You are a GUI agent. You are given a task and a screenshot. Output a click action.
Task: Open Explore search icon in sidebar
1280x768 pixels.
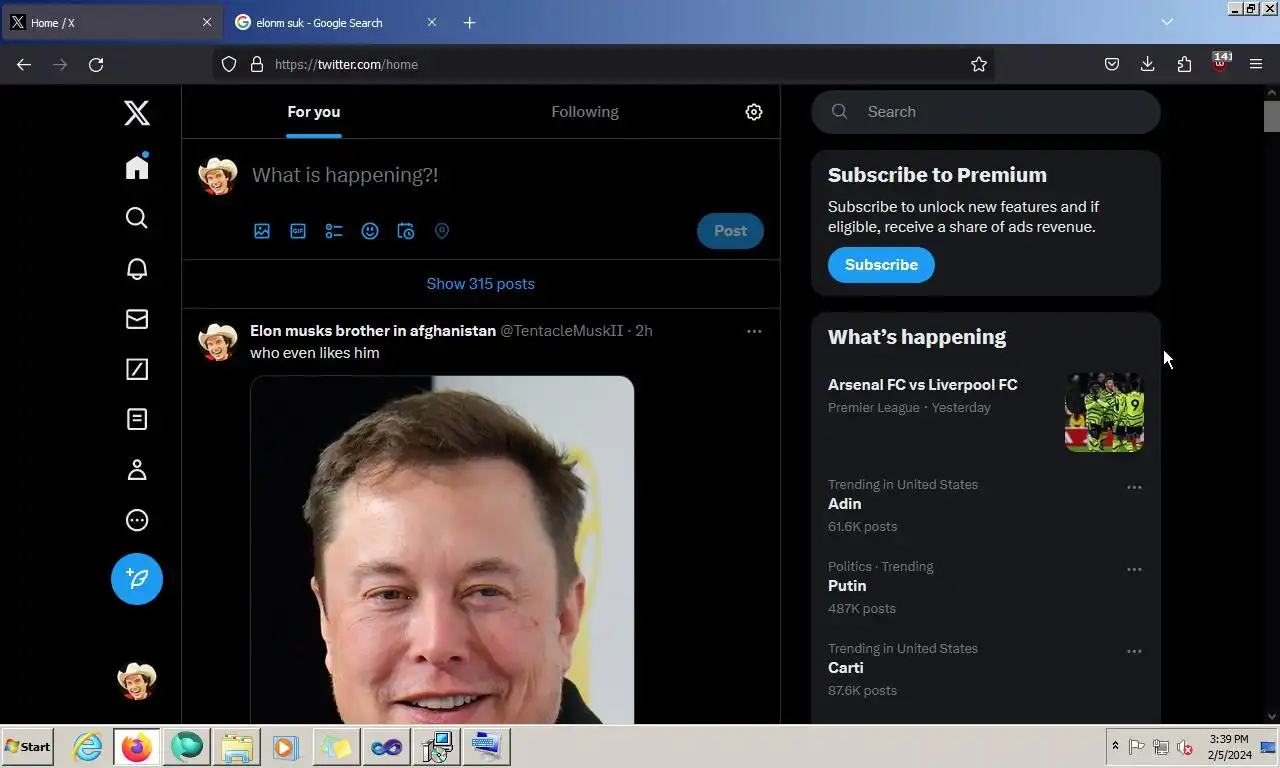click(137, 218)
